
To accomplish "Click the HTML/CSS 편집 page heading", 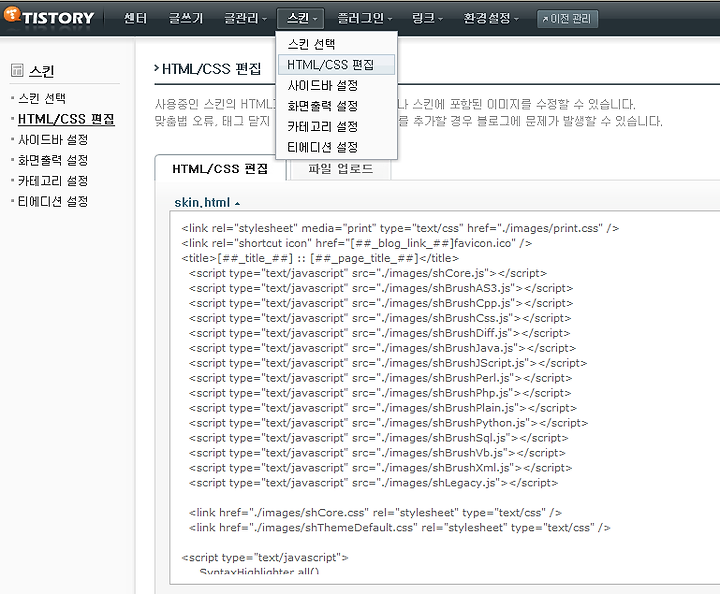I will pyautogui.click(x=212, y=69).
